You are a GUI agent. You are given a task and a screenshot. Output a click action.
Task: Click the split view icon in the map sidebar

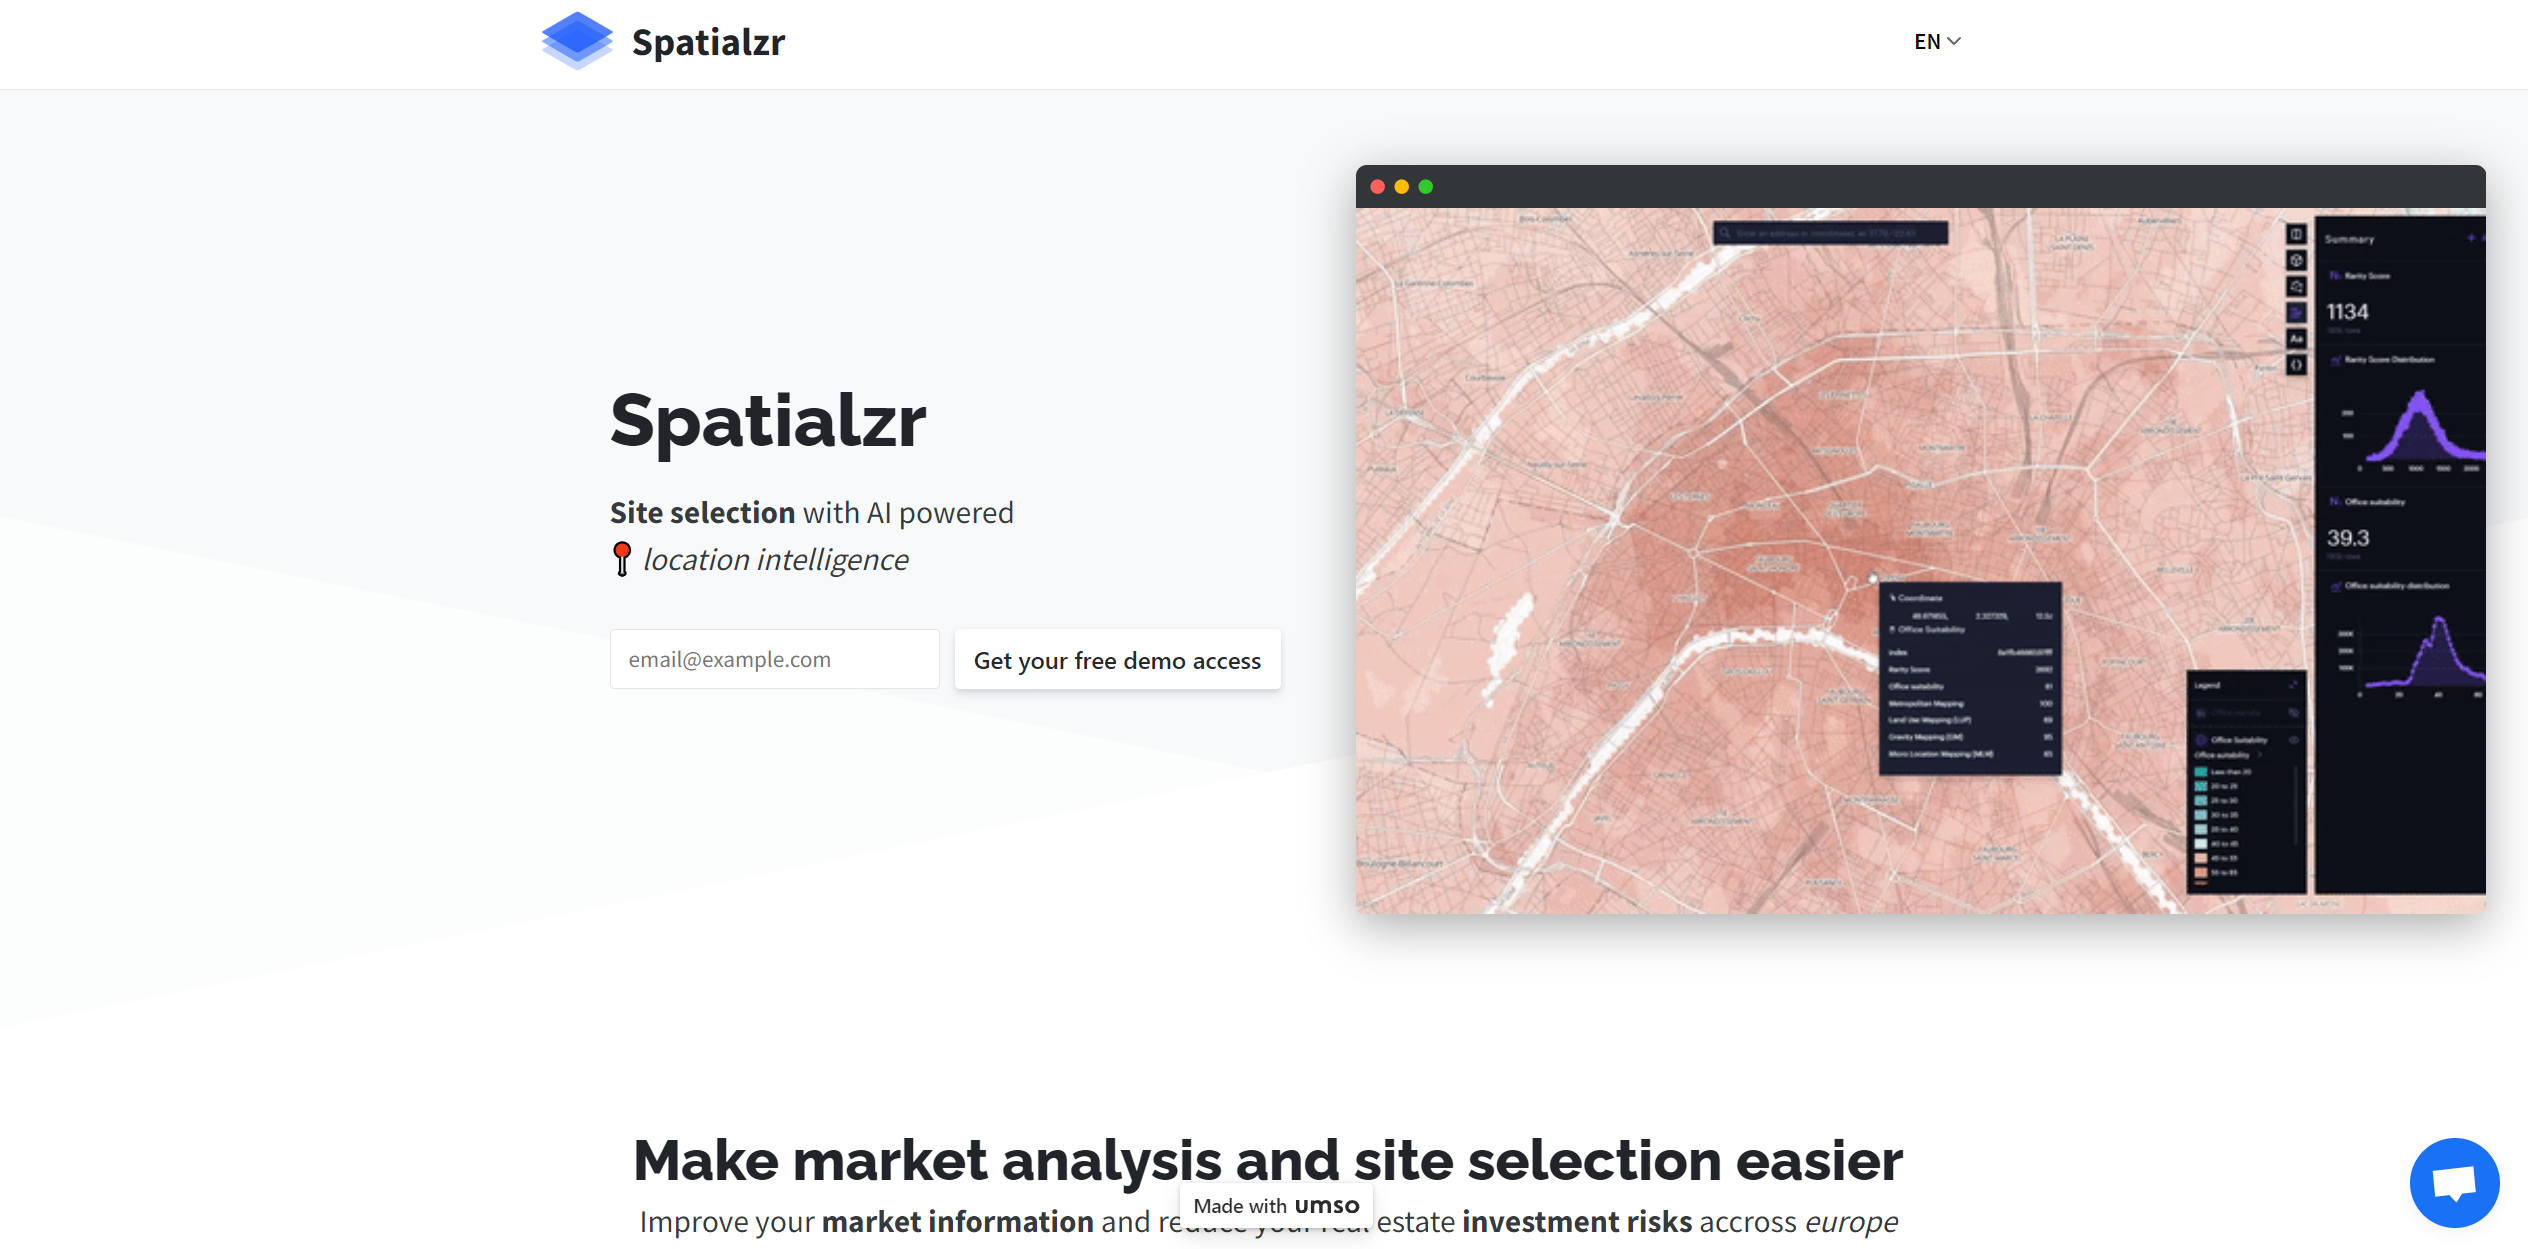(2295, 234)
